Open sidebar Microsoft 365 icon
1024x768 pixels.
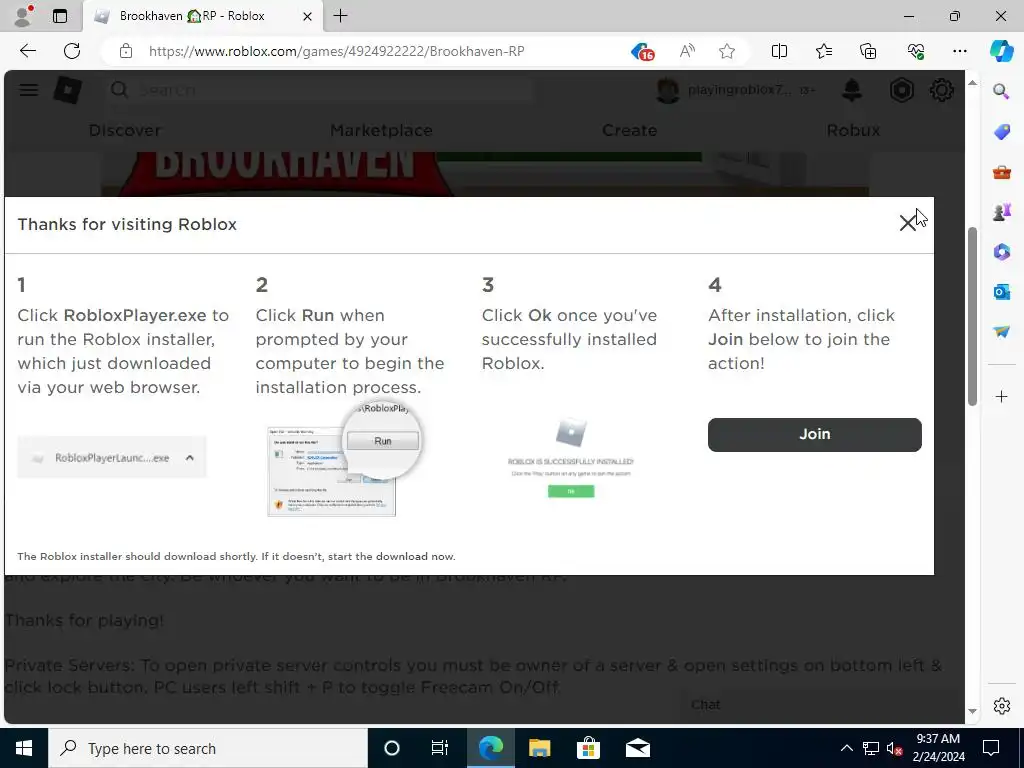point(1001,251)
